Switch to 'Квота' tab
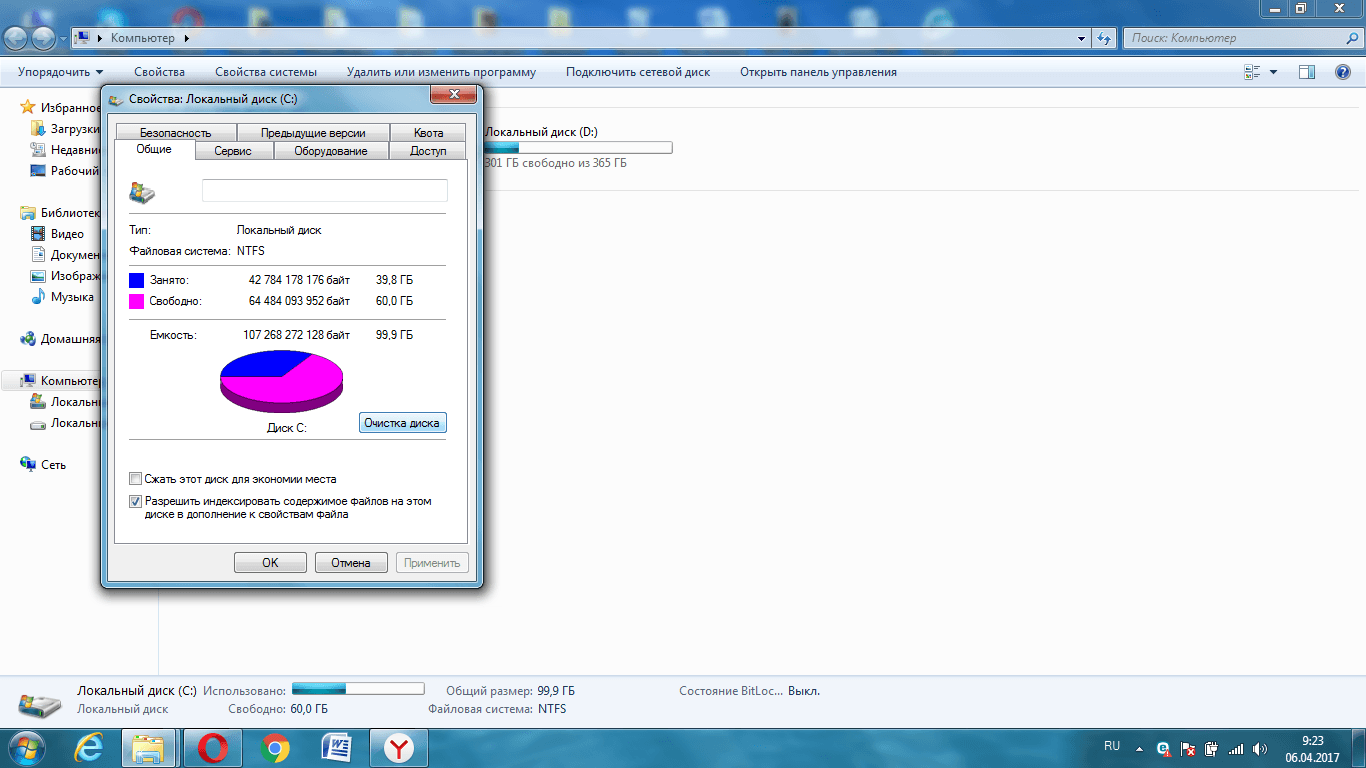Screen dimensions: 1366x768 428,133
